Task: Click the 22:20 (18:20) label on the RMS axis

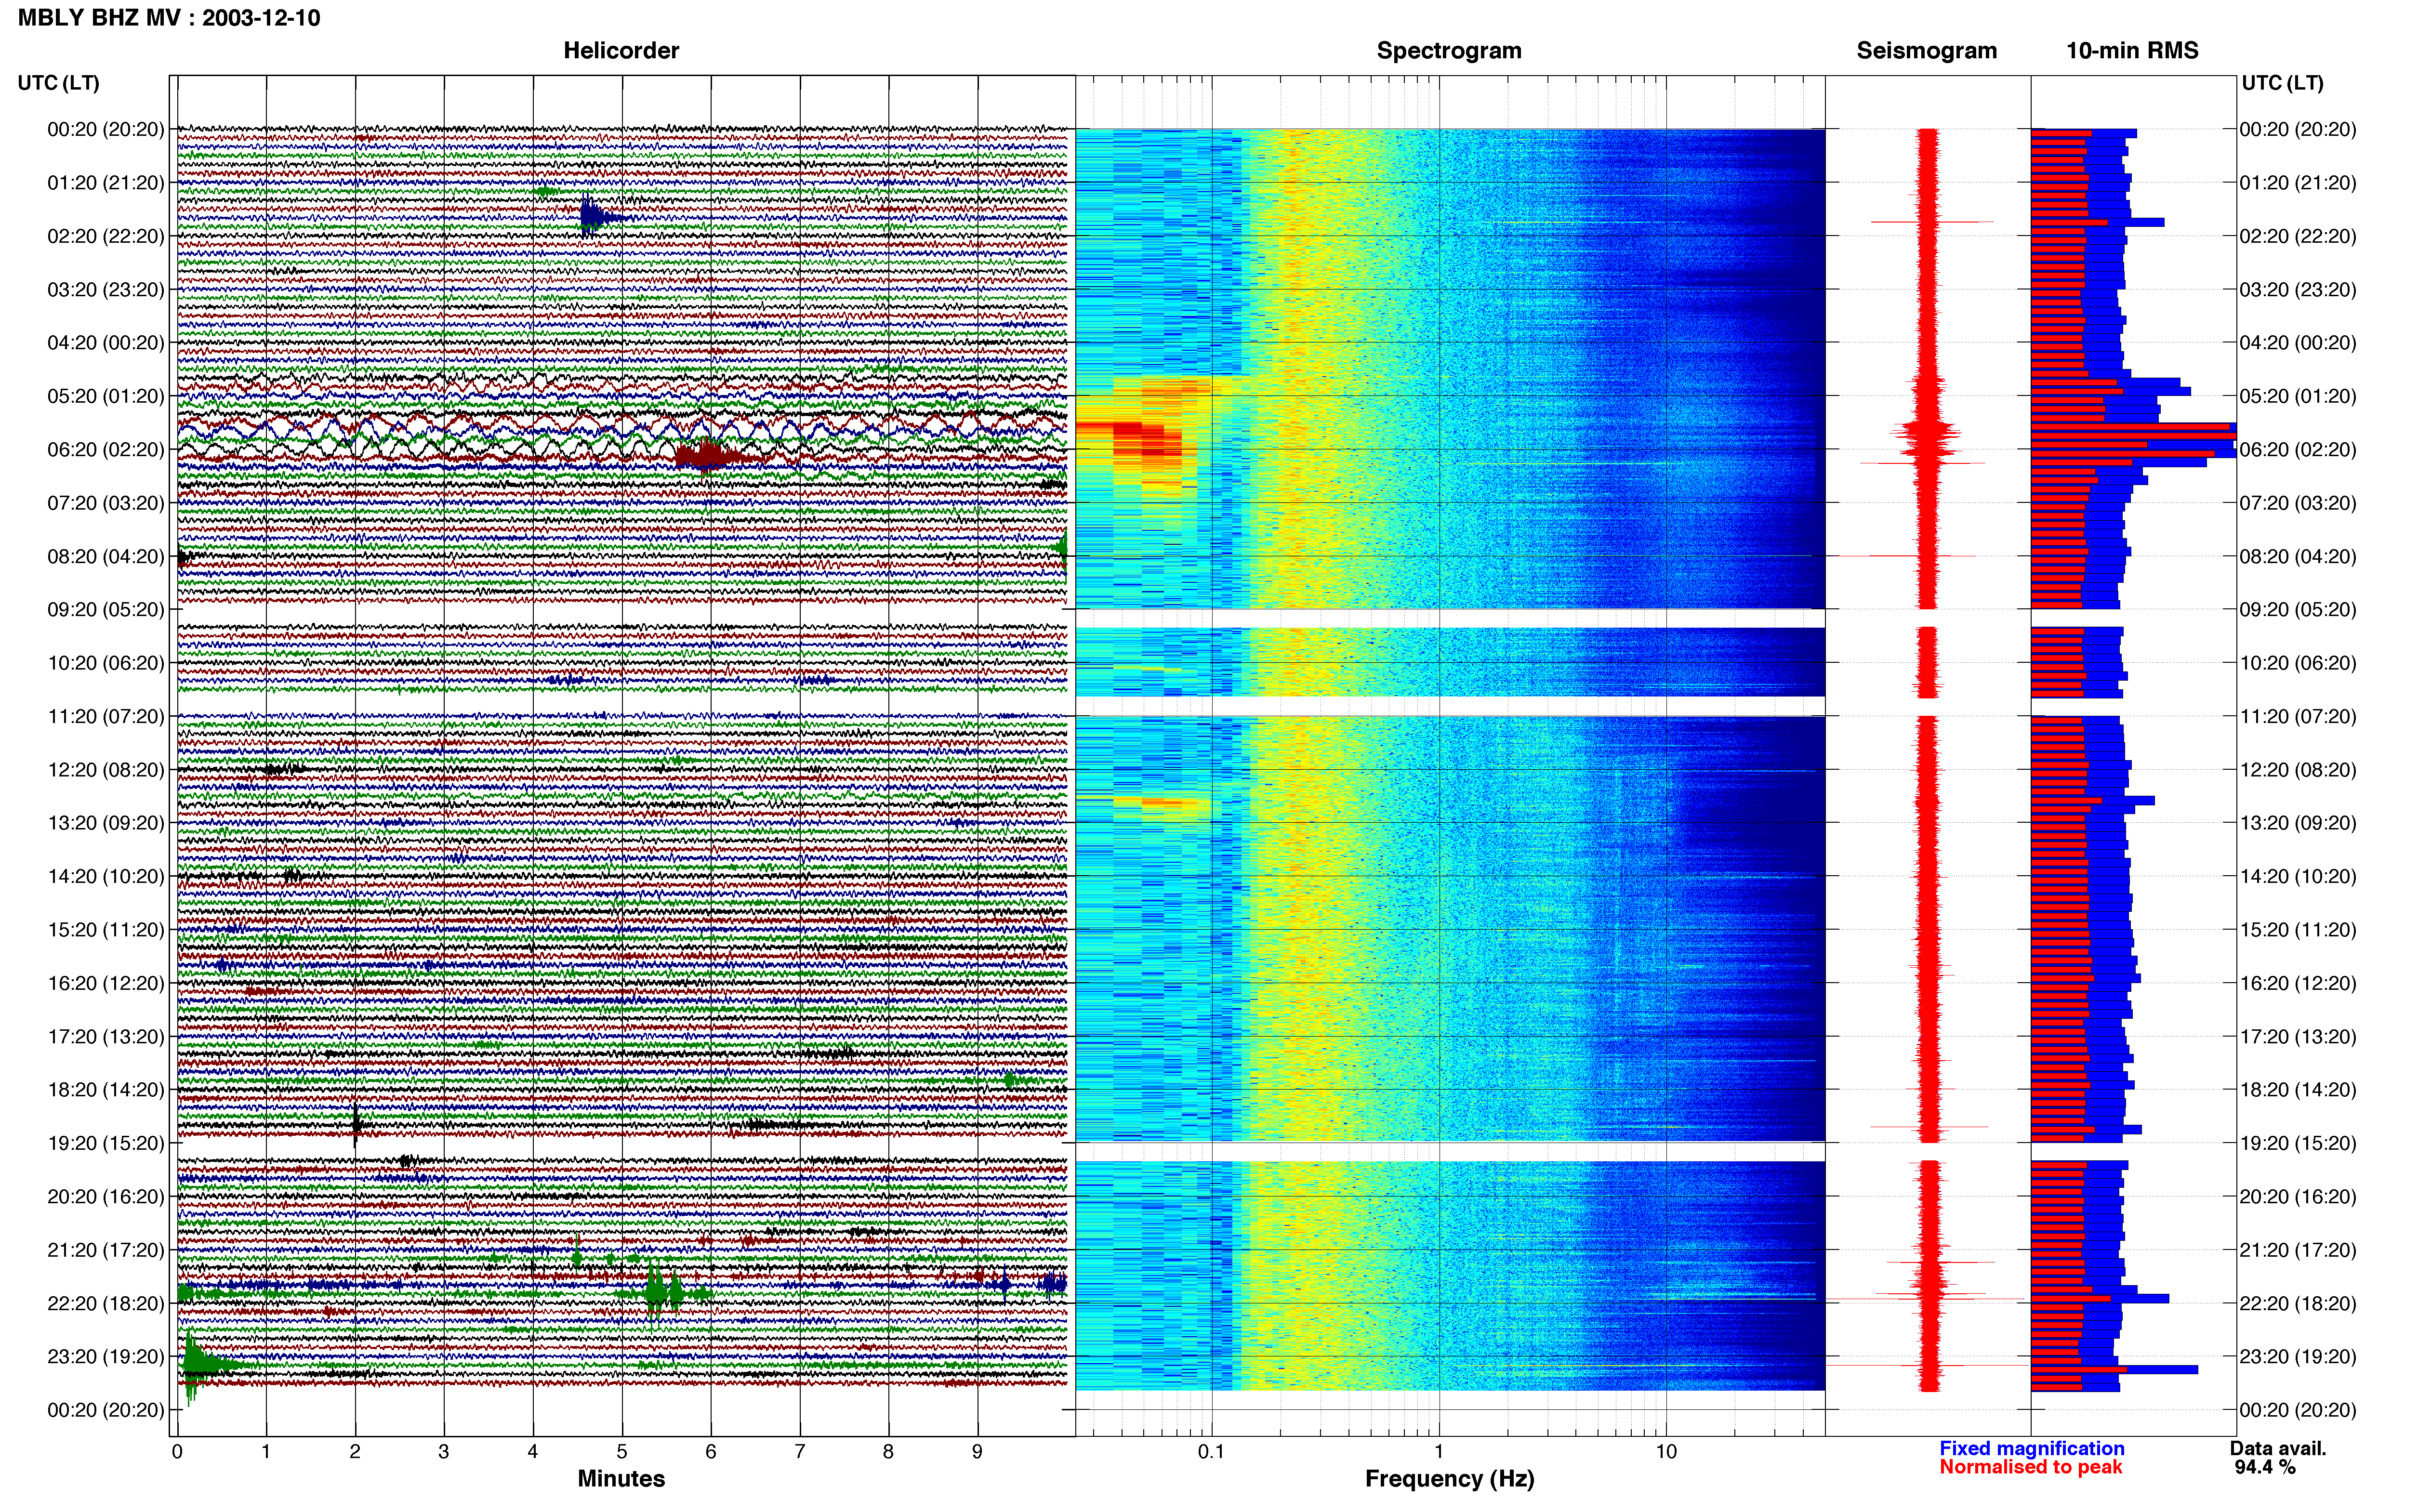Action: click(2298, 1303)
